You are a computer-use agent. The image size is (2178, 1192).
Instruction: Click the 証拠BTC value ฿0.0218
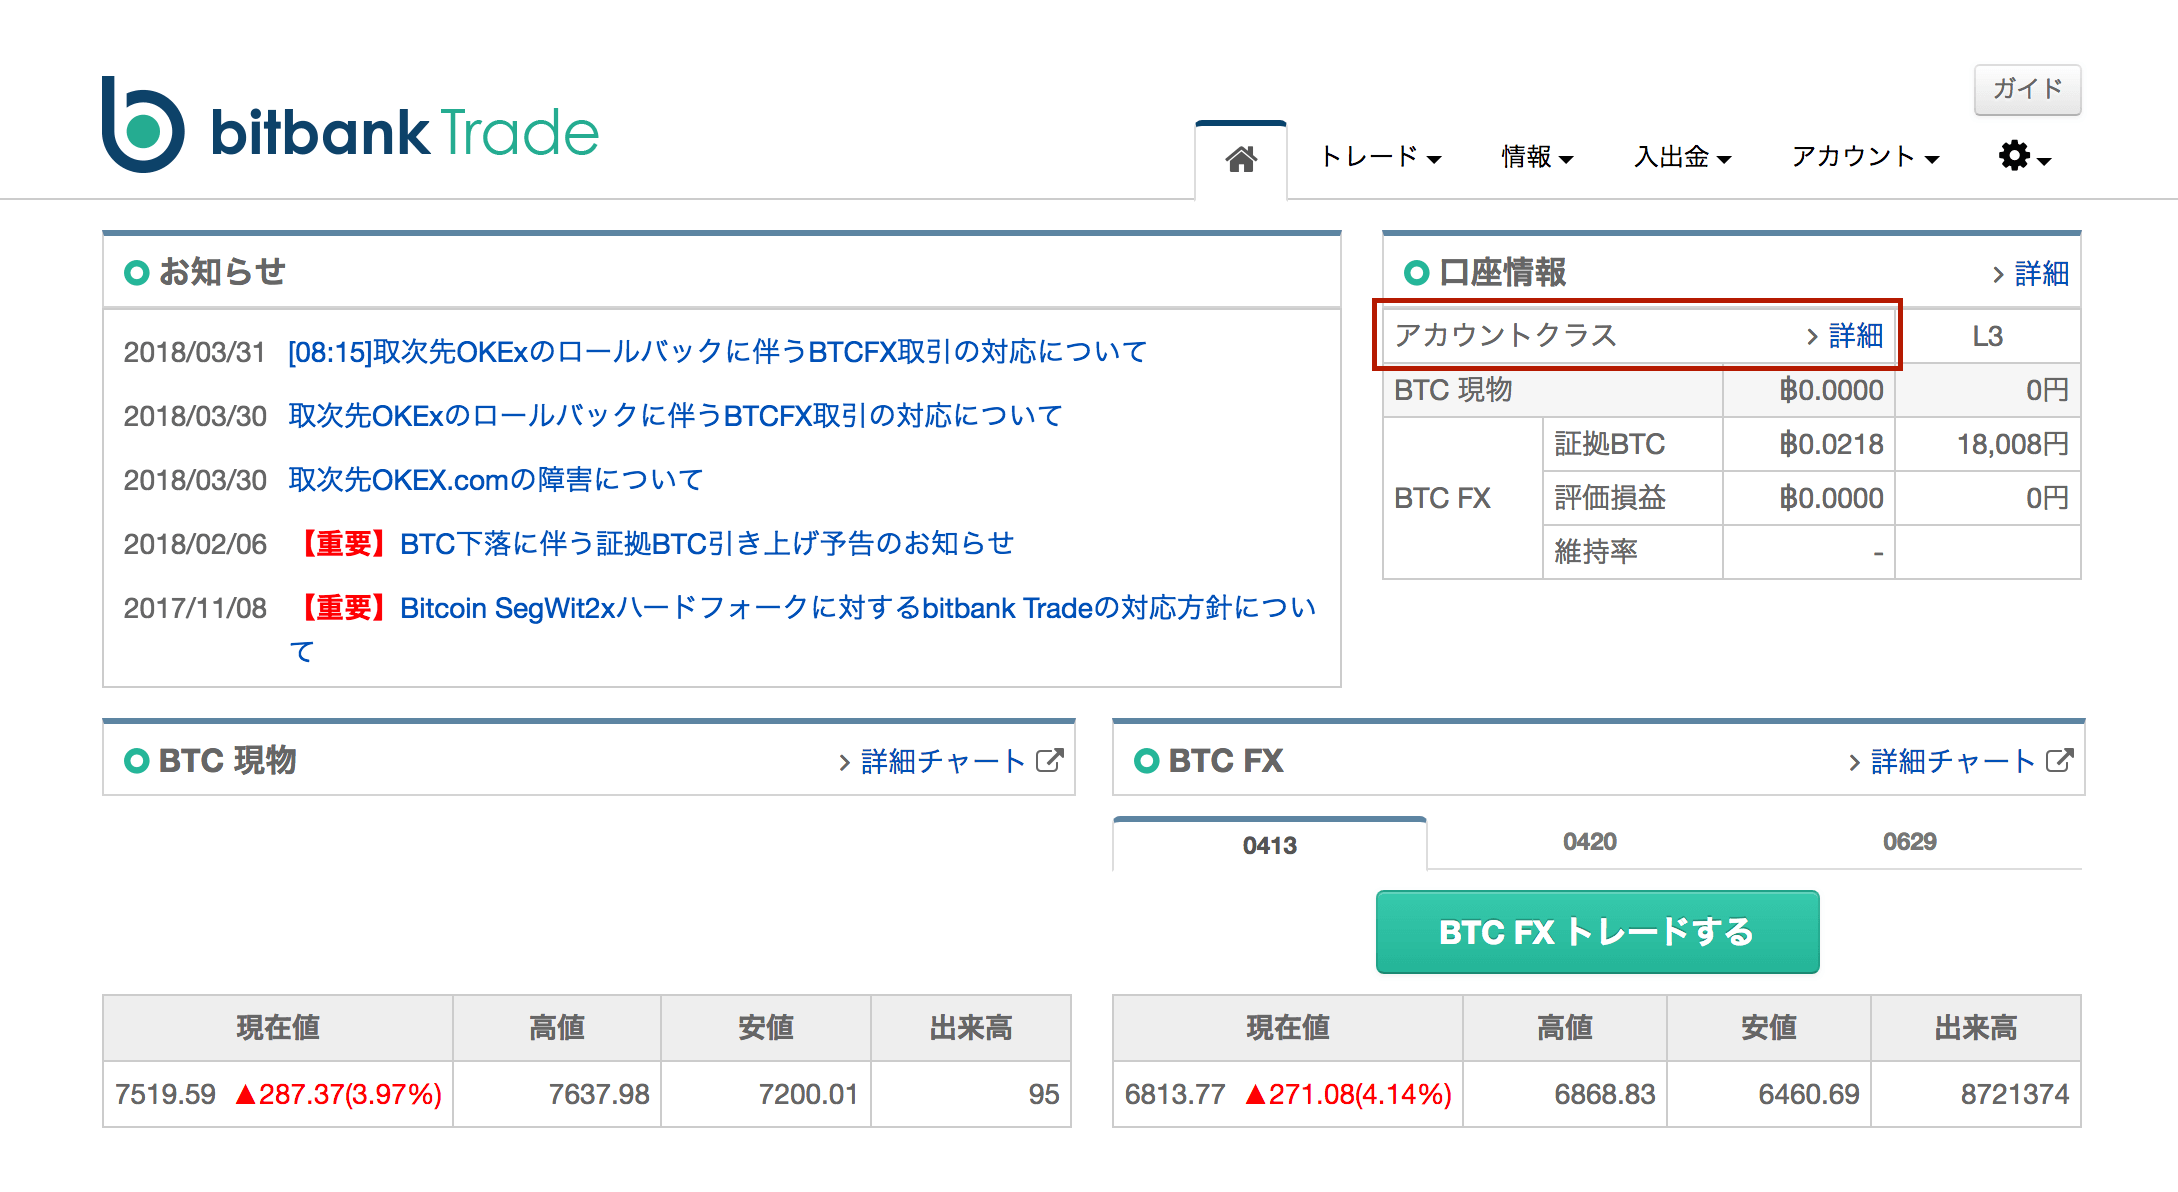tap(1831, 444)
